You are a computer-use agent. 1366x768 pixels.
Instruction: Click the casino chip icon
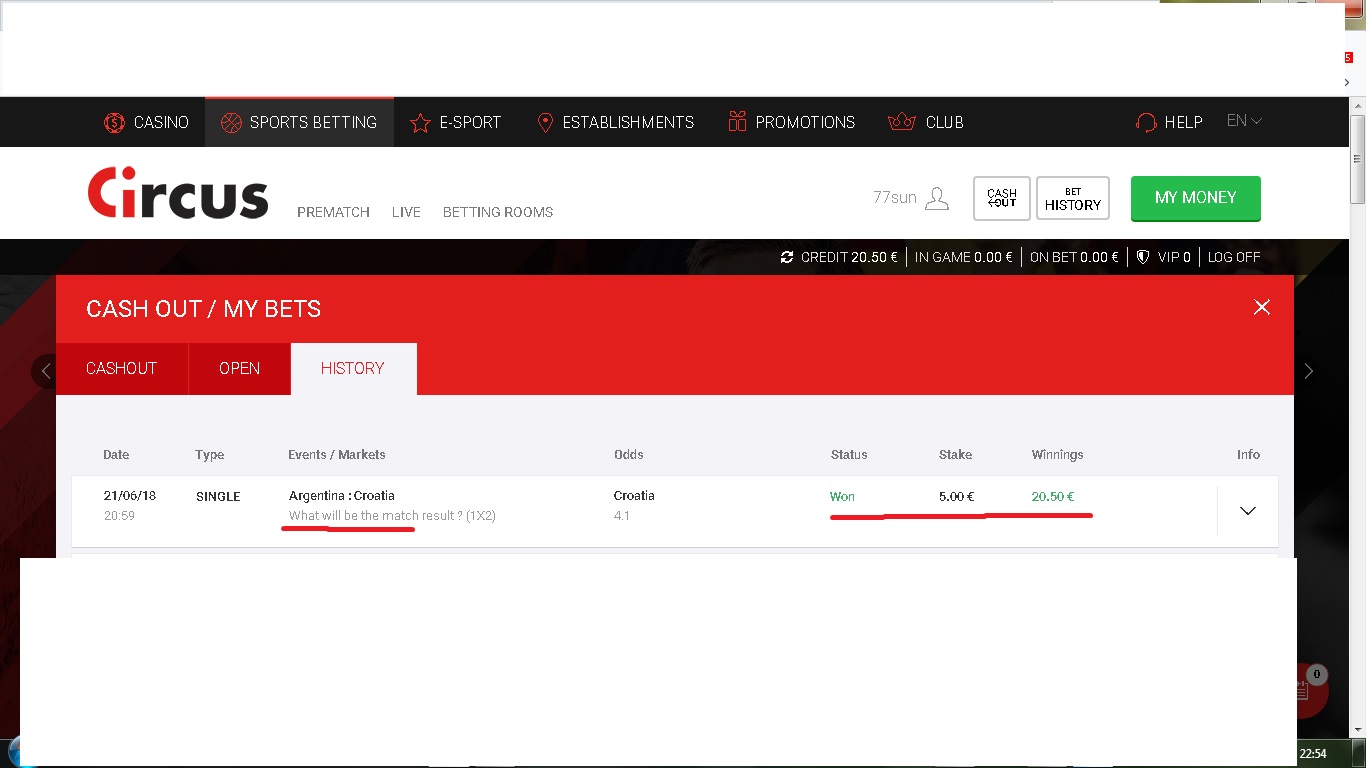[114, 122]
